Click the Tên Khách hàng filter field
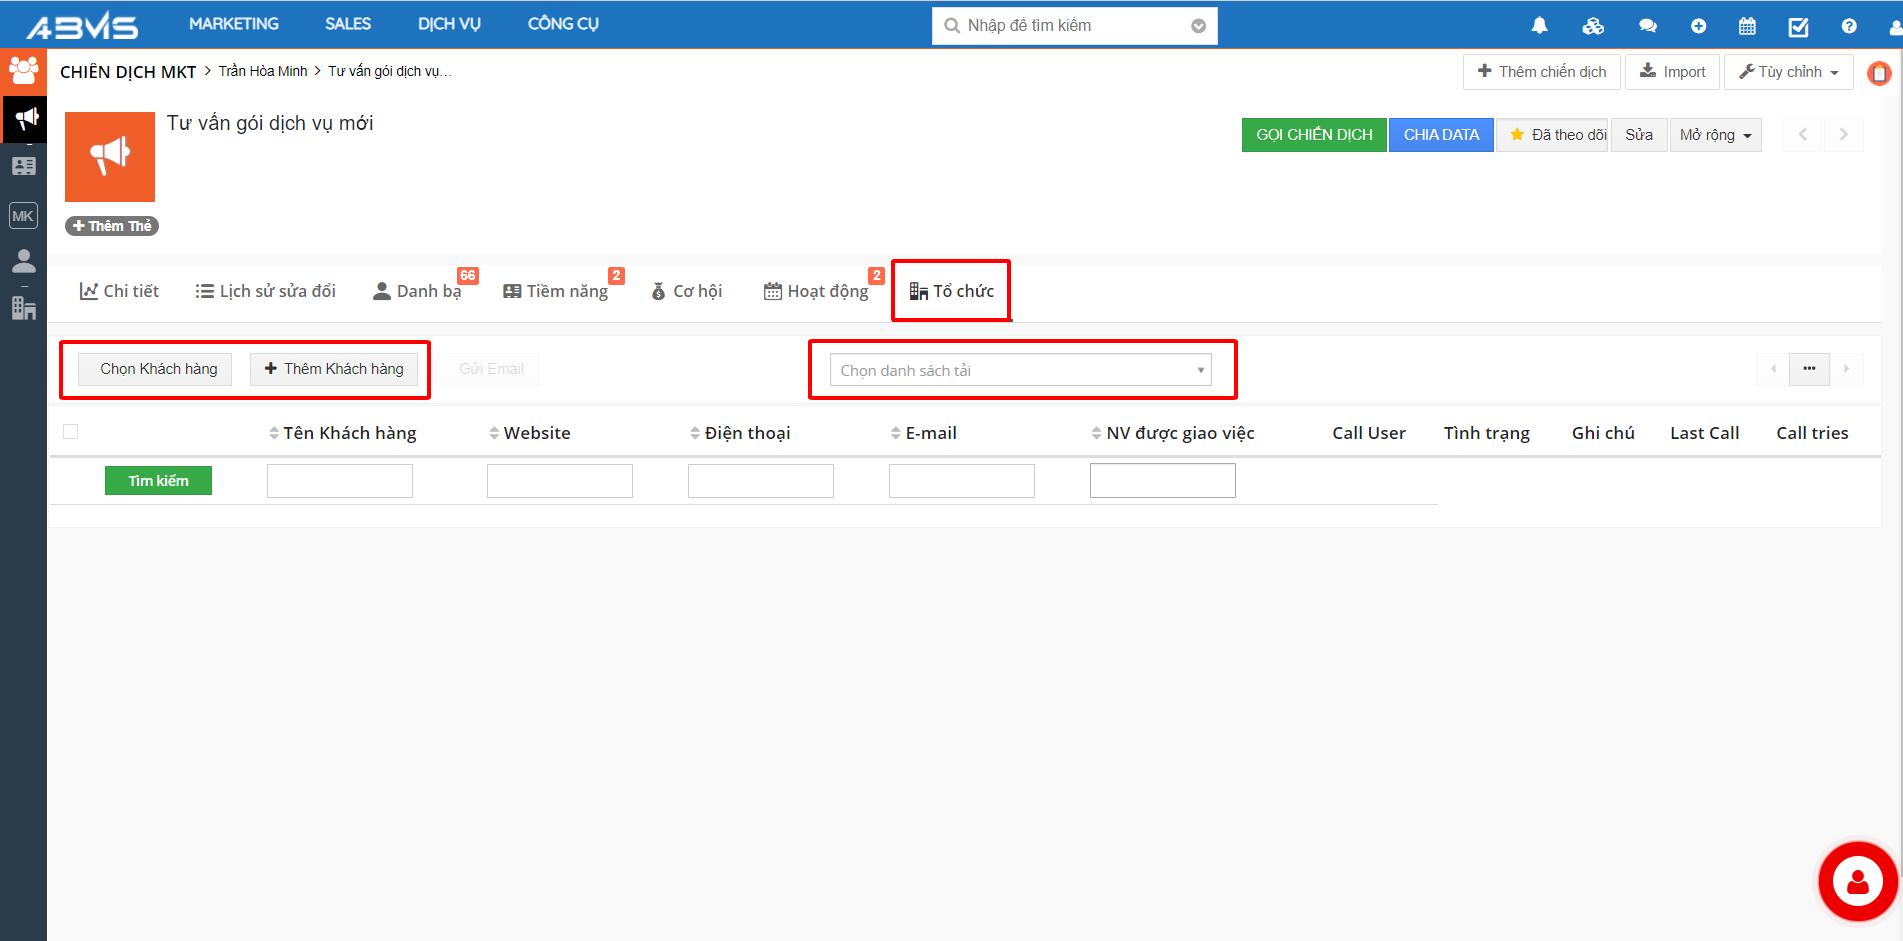This screenshot has height=941, width=1903. pyautogui.click(x=340, y=481)
